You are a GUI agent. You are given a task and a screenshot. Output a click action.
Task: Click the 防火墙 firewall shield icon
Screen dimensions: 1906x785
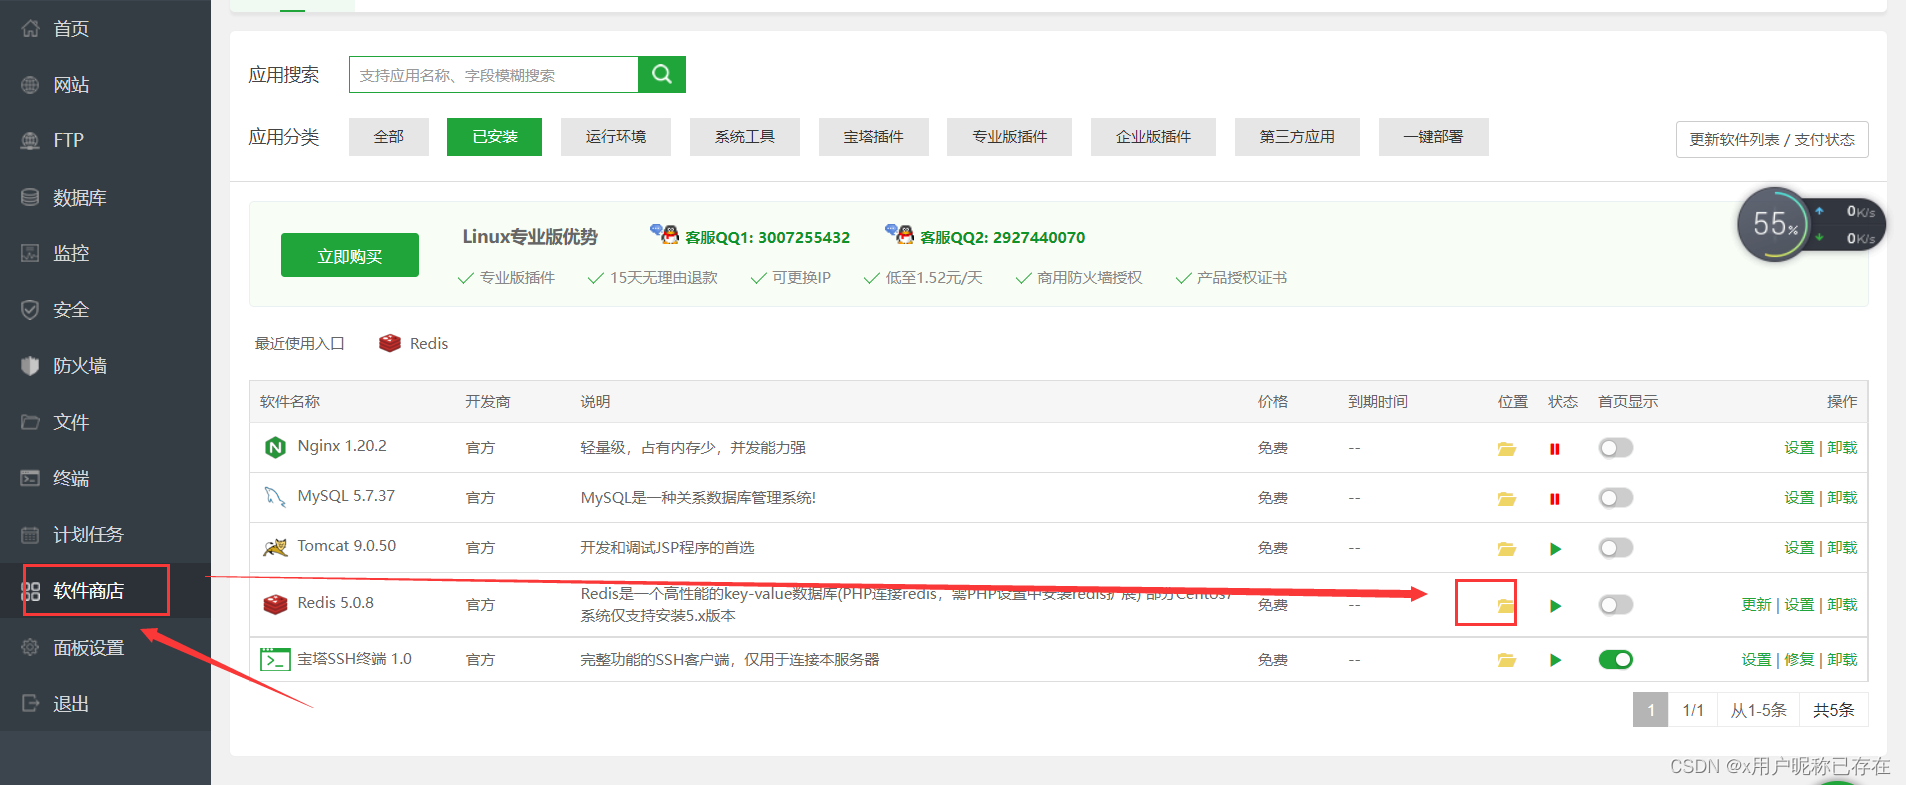point(31,366)
